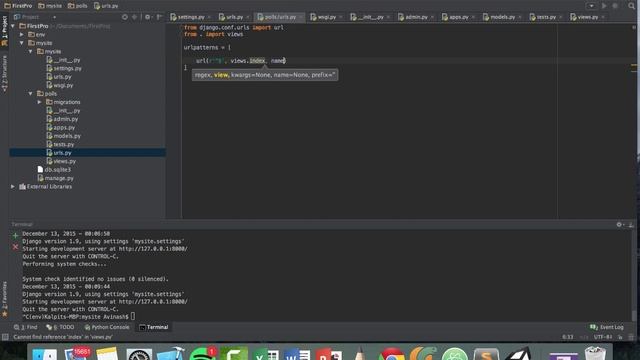640x360 pixels.
Task: Collapse the outer mysite folder
Action: pos(22,43)
